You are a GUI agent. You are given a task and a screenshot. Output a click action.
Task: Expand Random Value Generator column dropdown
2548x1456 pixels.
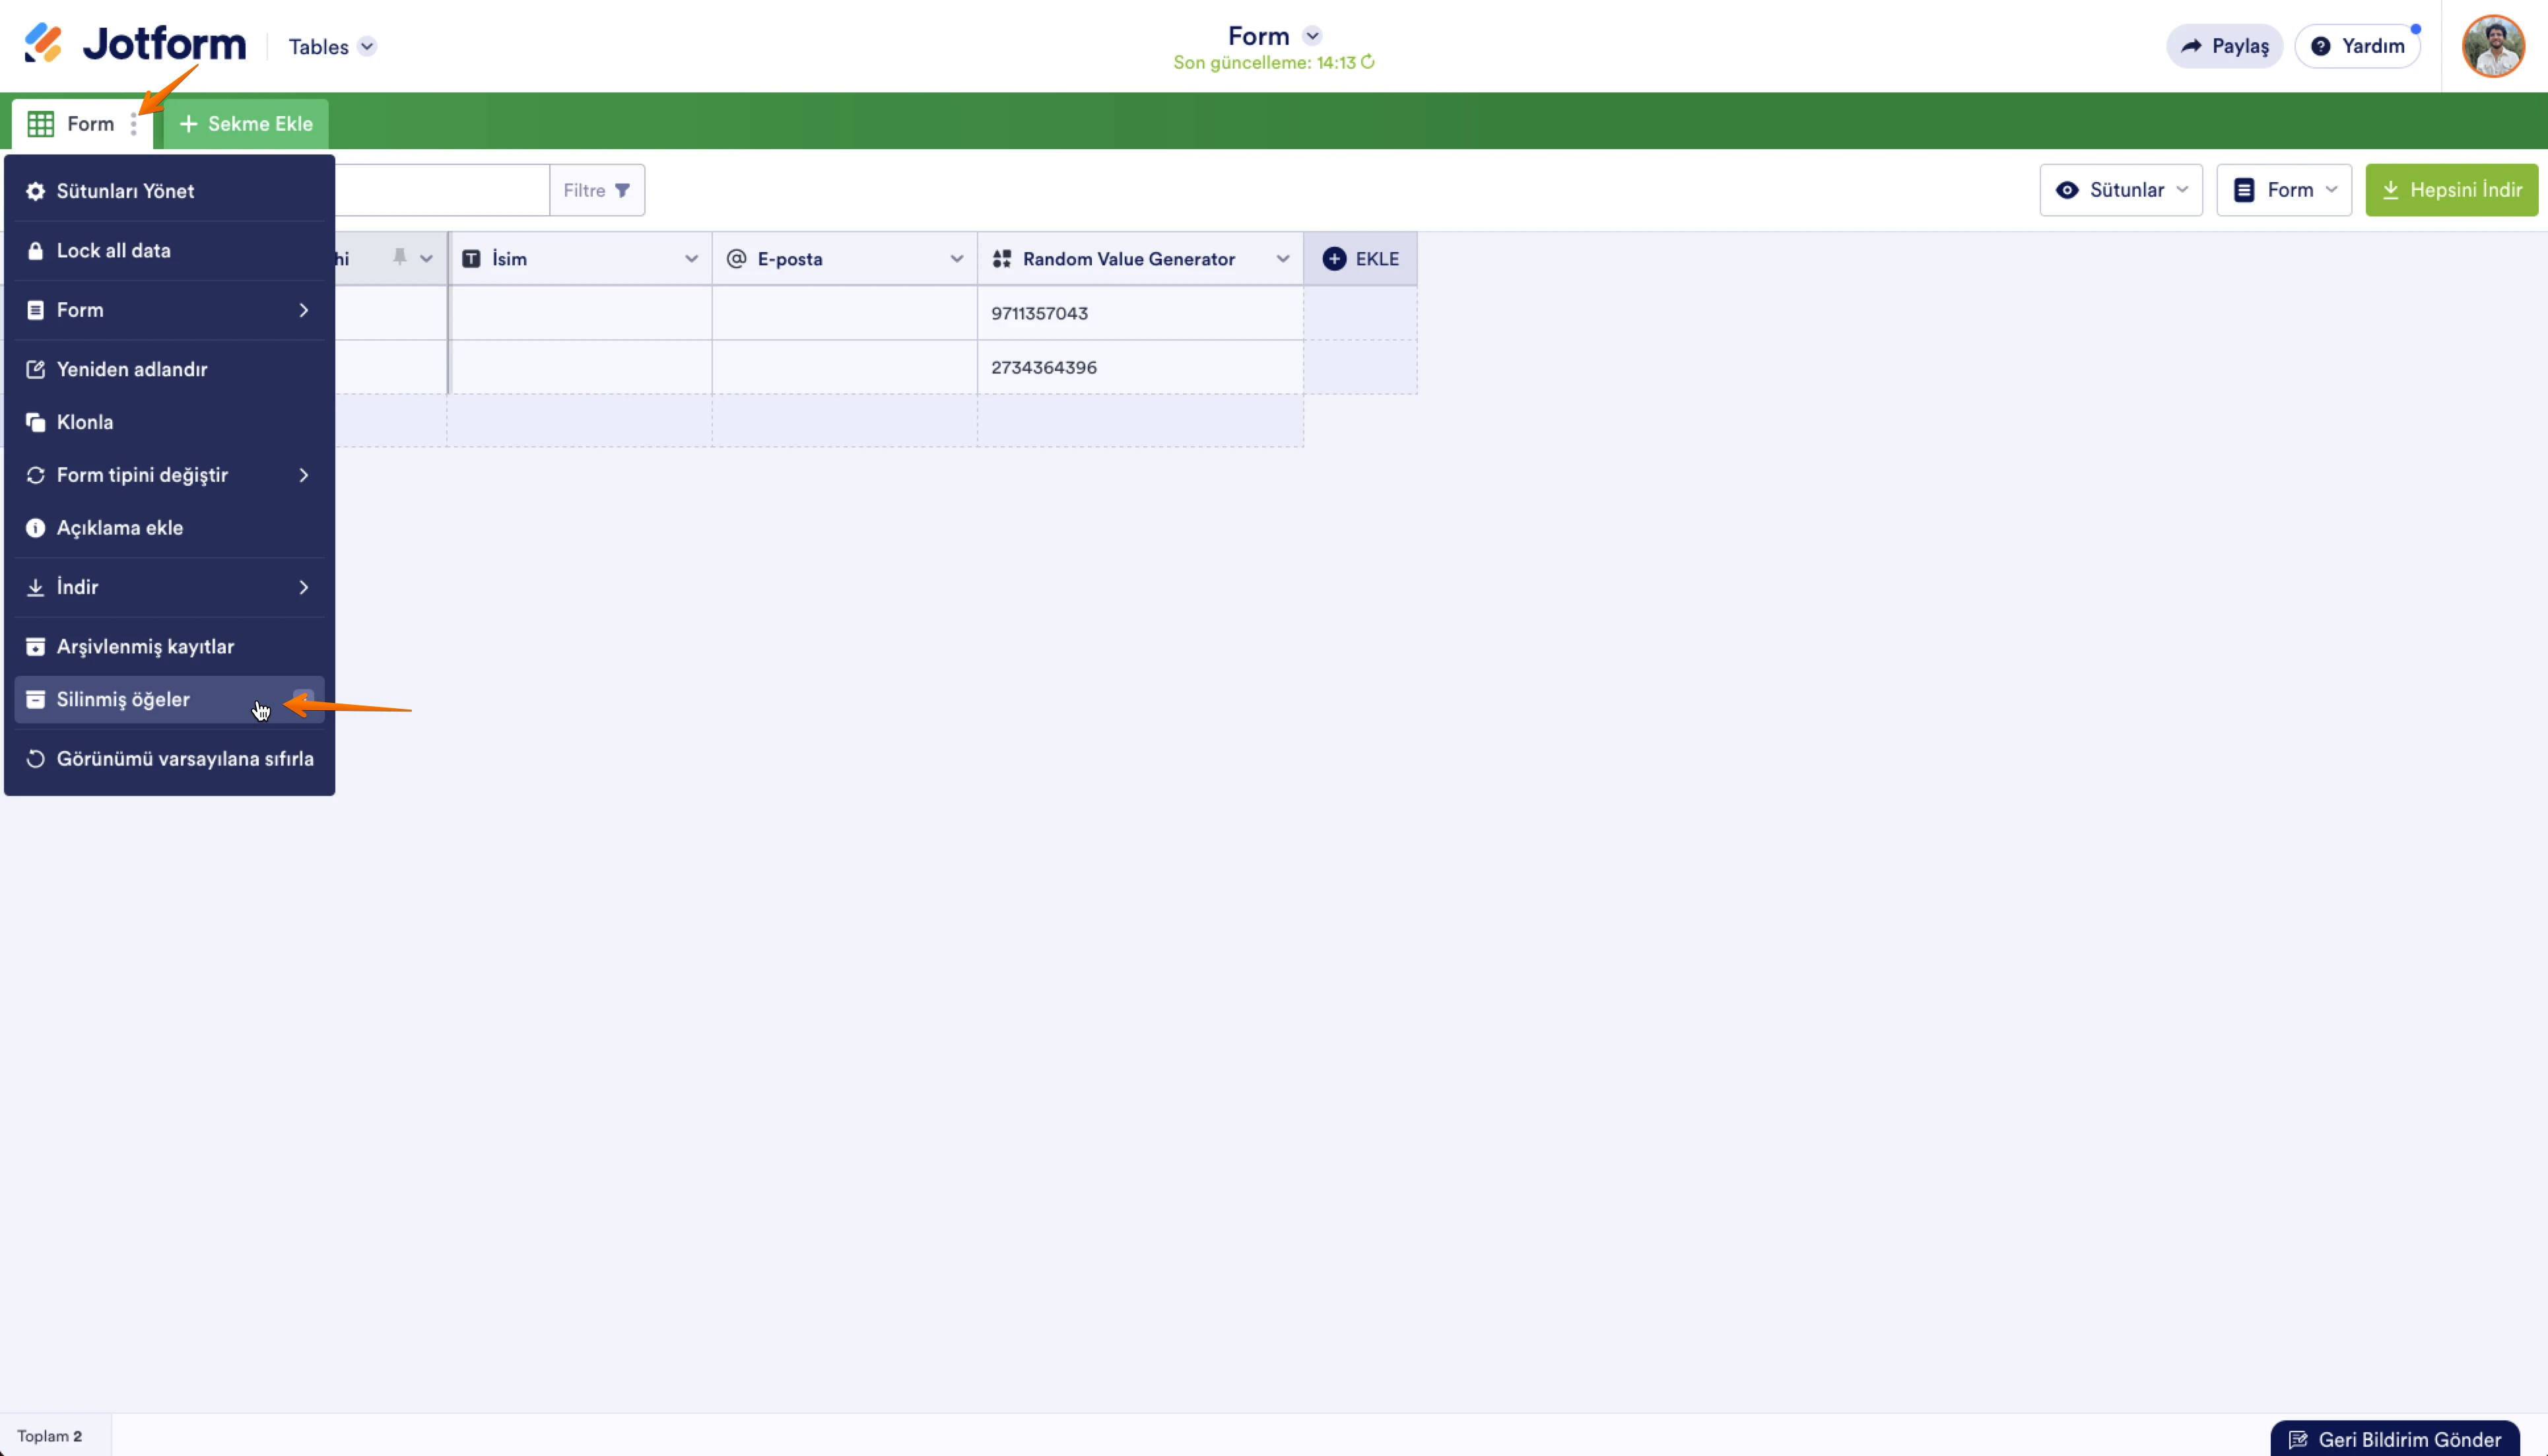pos(1282,259)
